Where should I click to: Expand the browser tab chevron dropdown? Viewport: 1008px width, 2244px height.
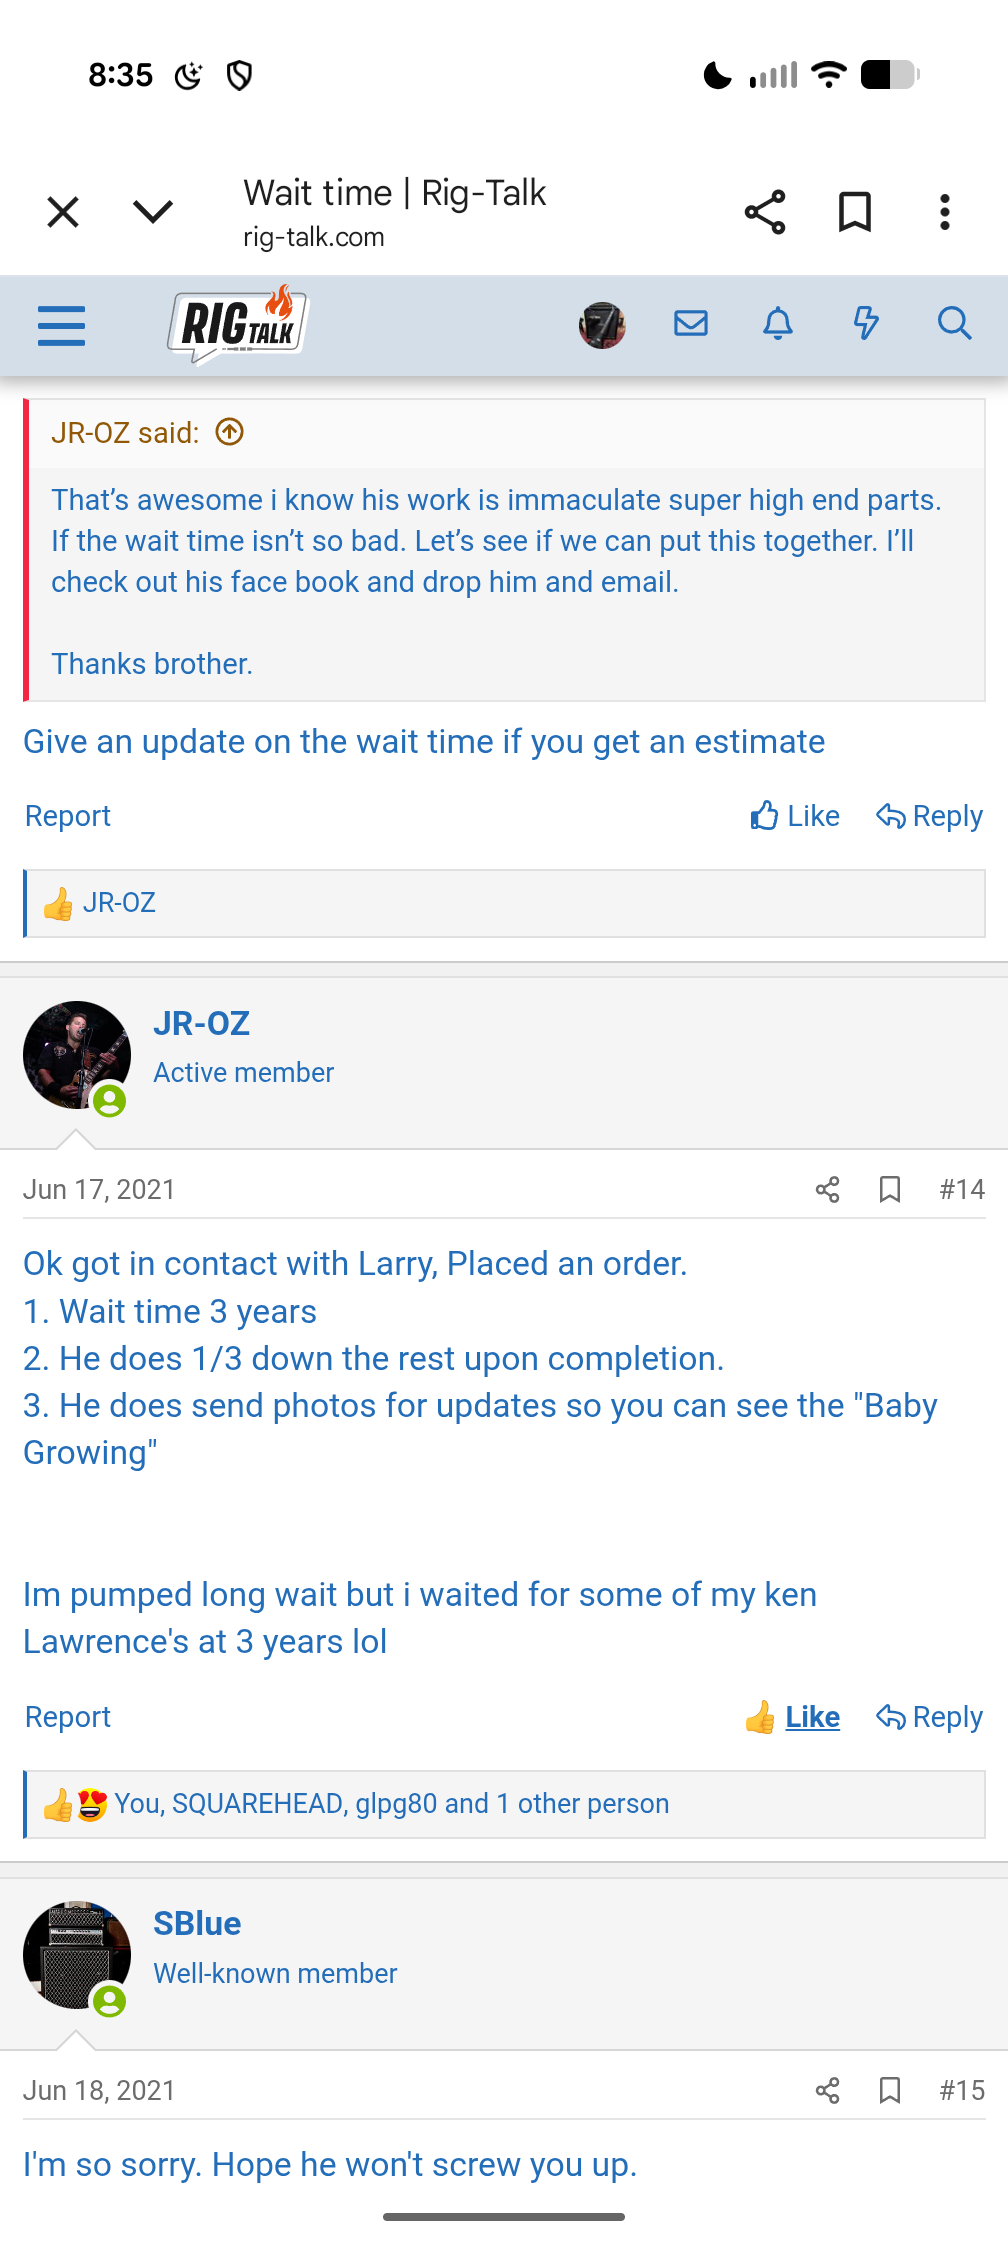(152, 212)
